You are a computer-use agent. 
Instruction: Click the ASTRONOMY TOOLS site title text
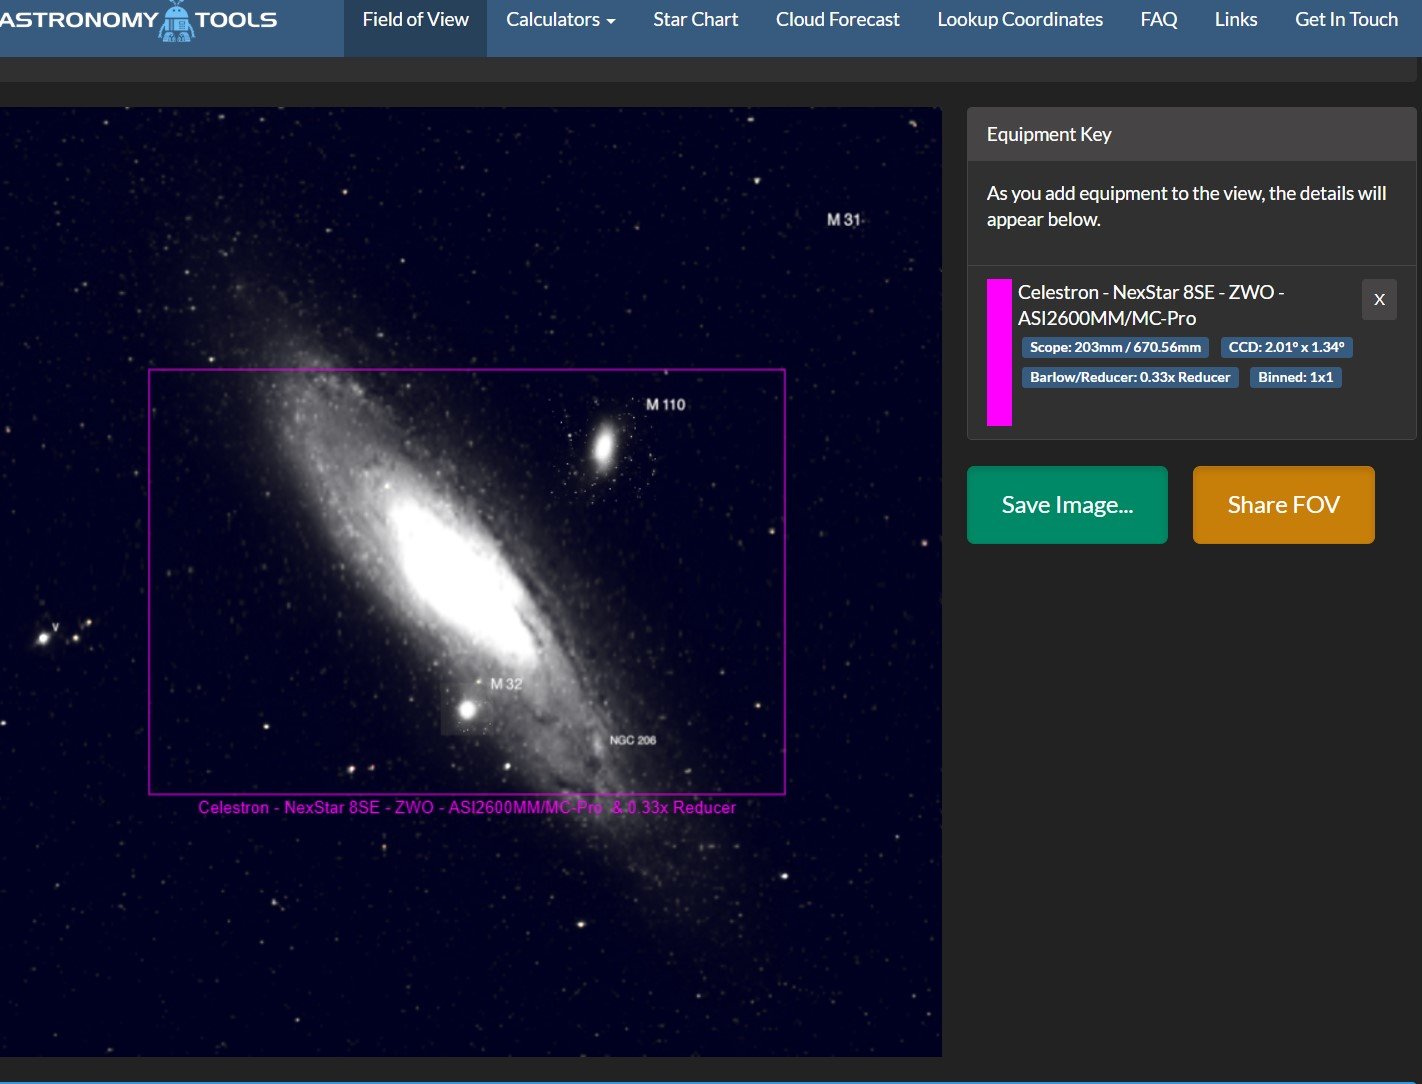[138, 20]
